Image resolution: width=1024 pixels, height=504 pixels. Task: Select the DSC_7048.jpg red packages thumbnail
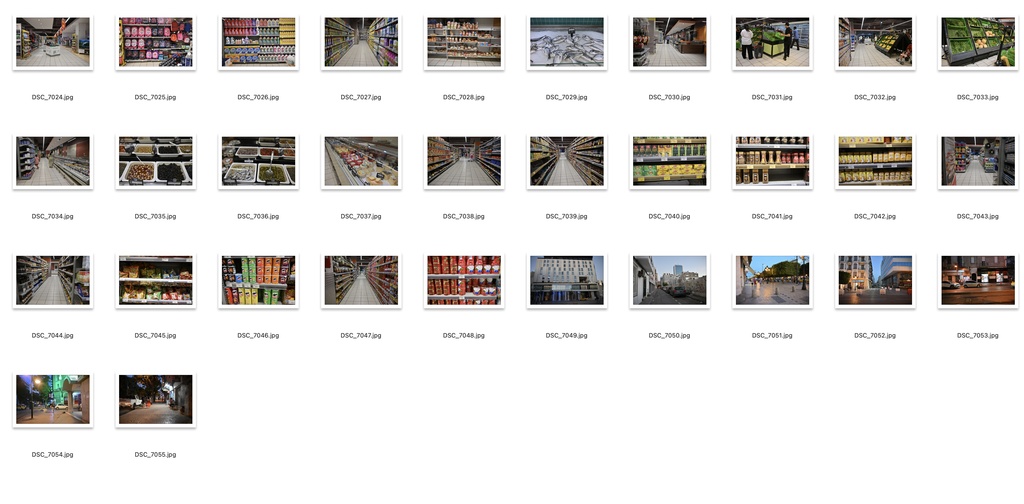click(464, 281)
